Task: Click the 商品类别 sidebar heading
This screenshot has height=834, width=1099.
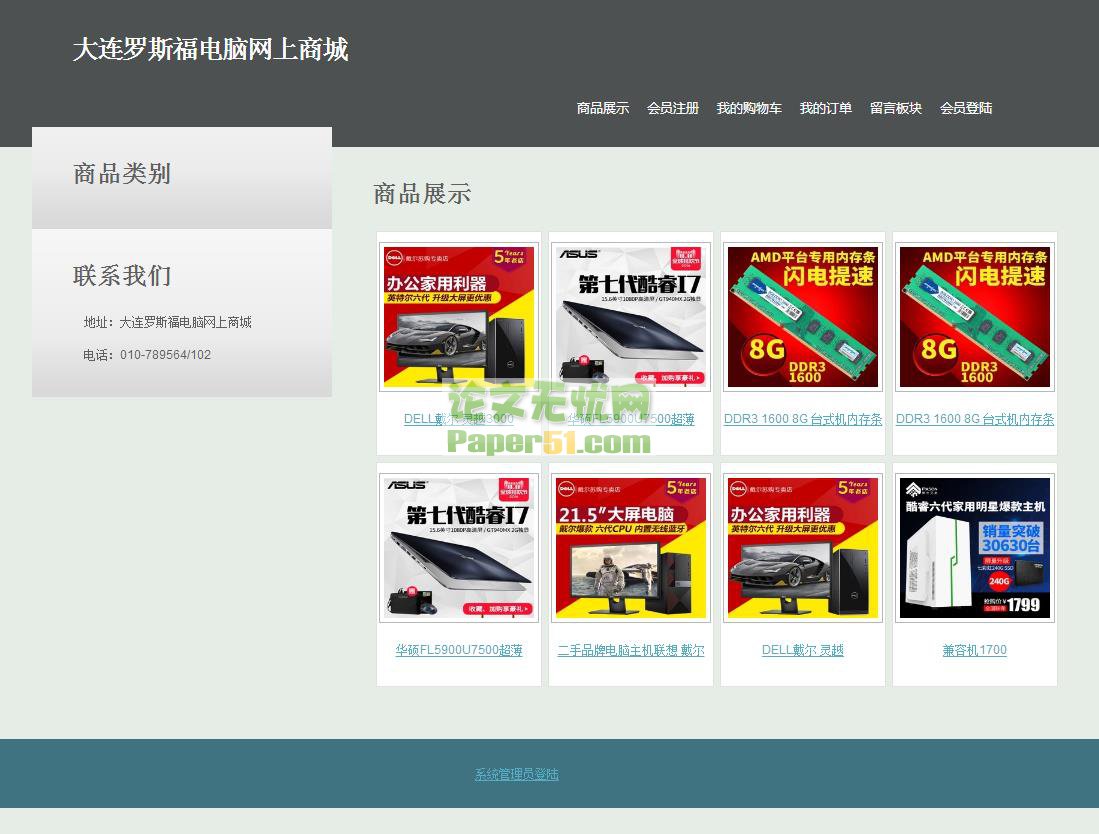Action: (122, 174)
